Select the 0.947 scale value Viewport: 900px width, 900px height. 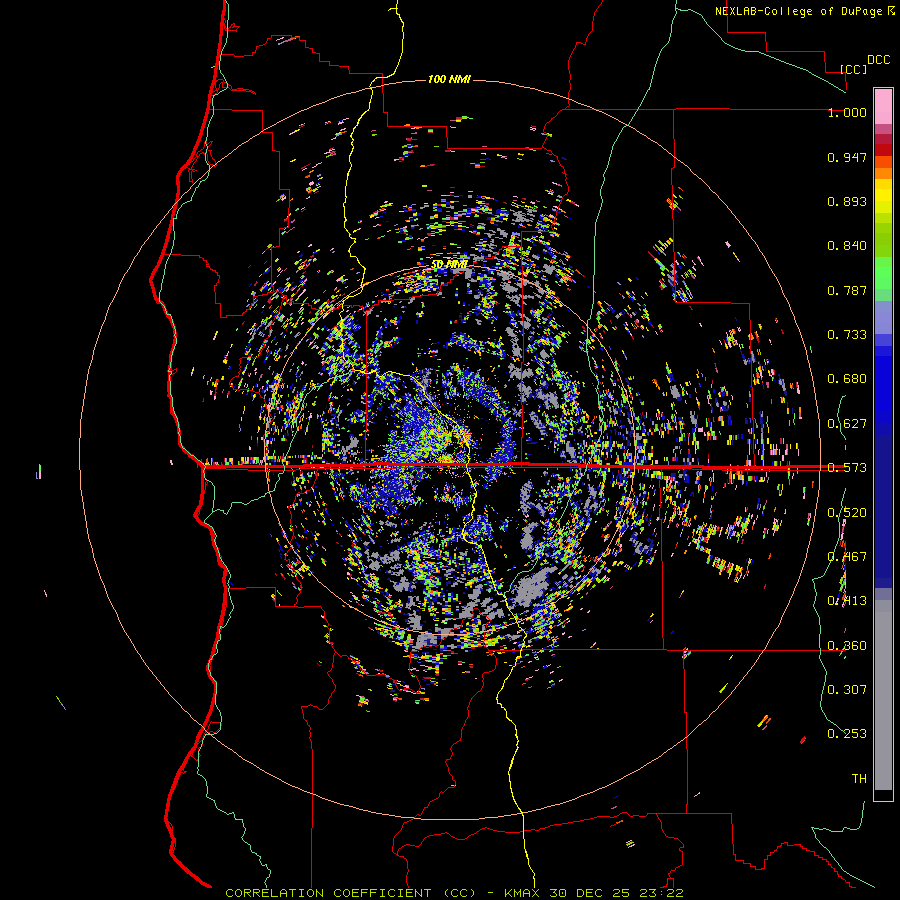coord(847,157)
